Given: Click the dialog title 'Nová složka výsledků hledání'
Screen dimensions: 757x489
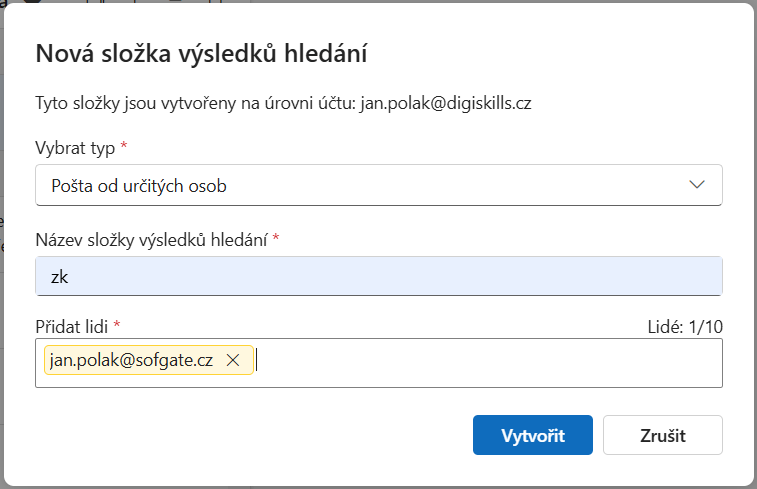Looking at the screenshot, I should tap(201, 54).
